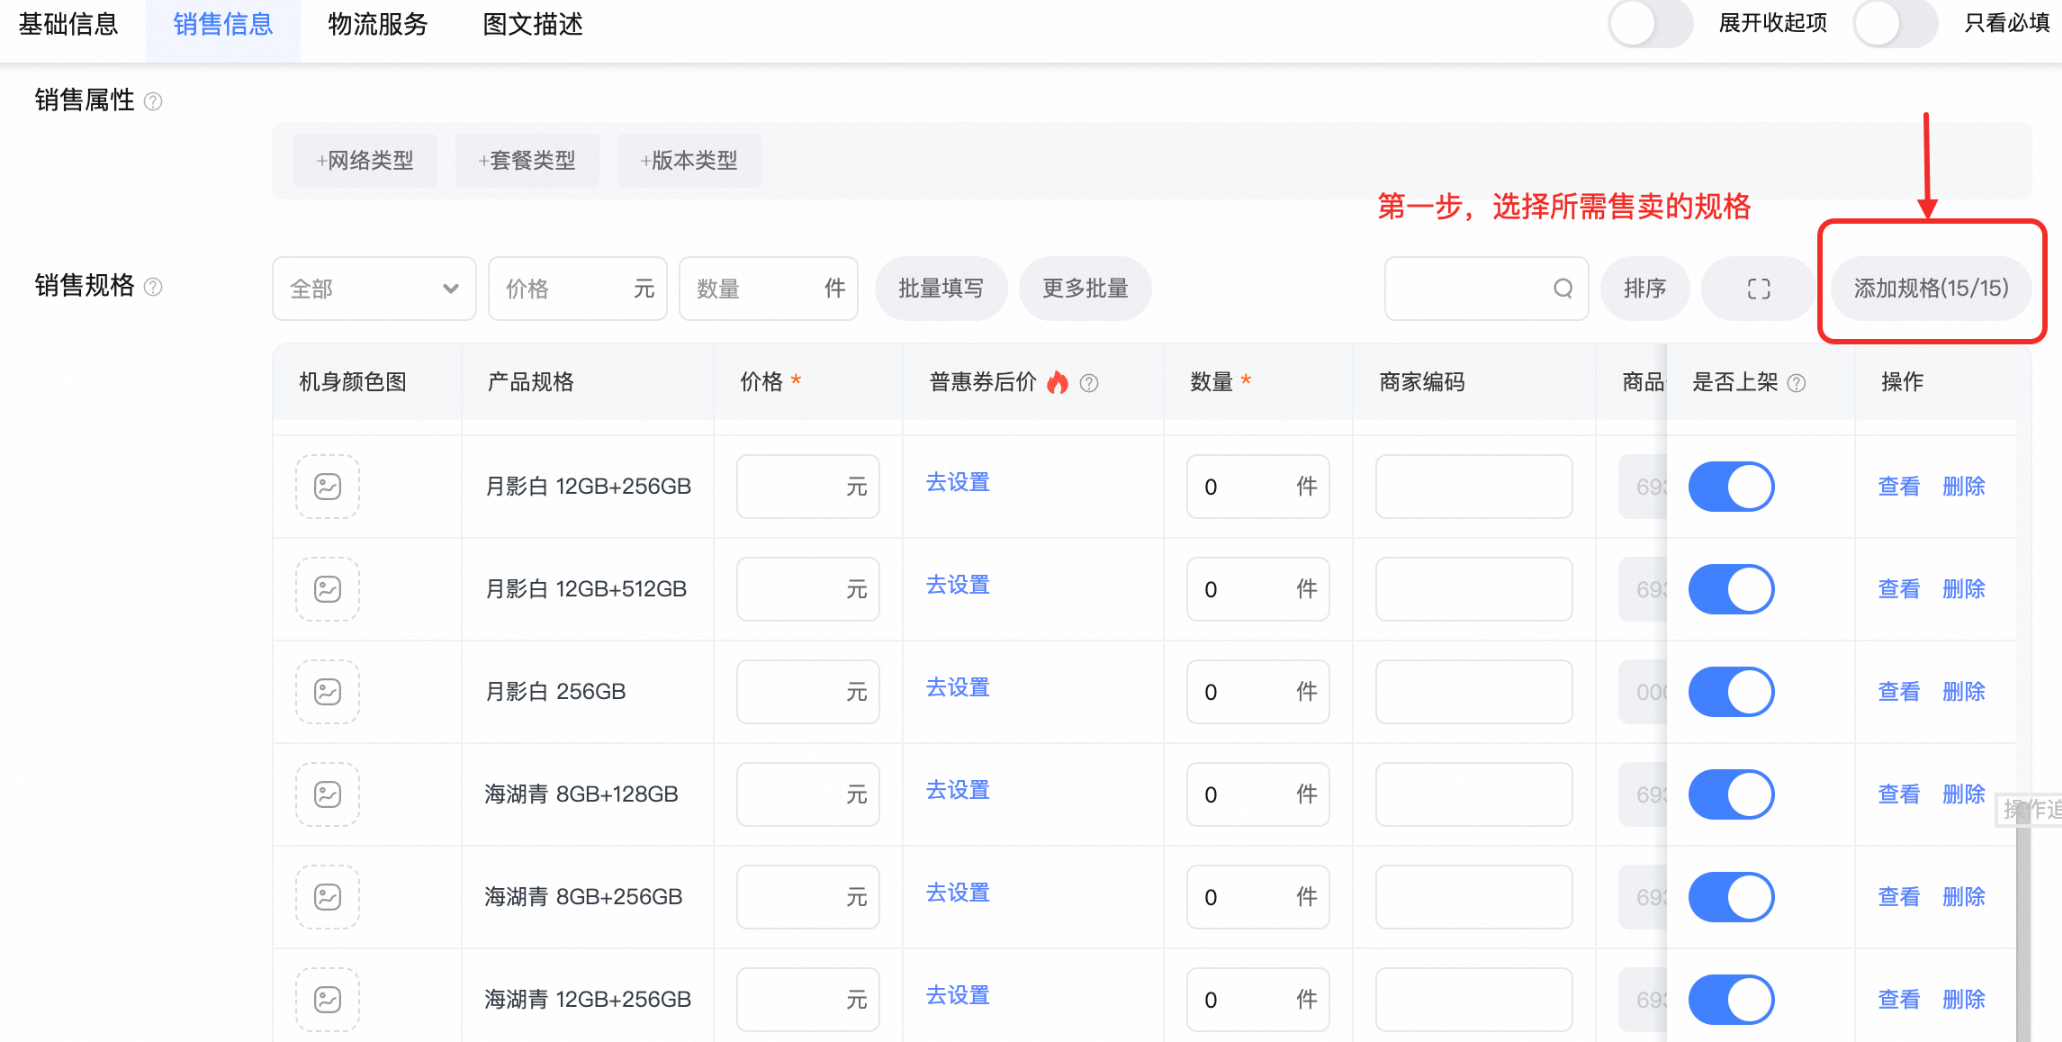Toggle the 展开收起项 switch

pos(1651,23)
